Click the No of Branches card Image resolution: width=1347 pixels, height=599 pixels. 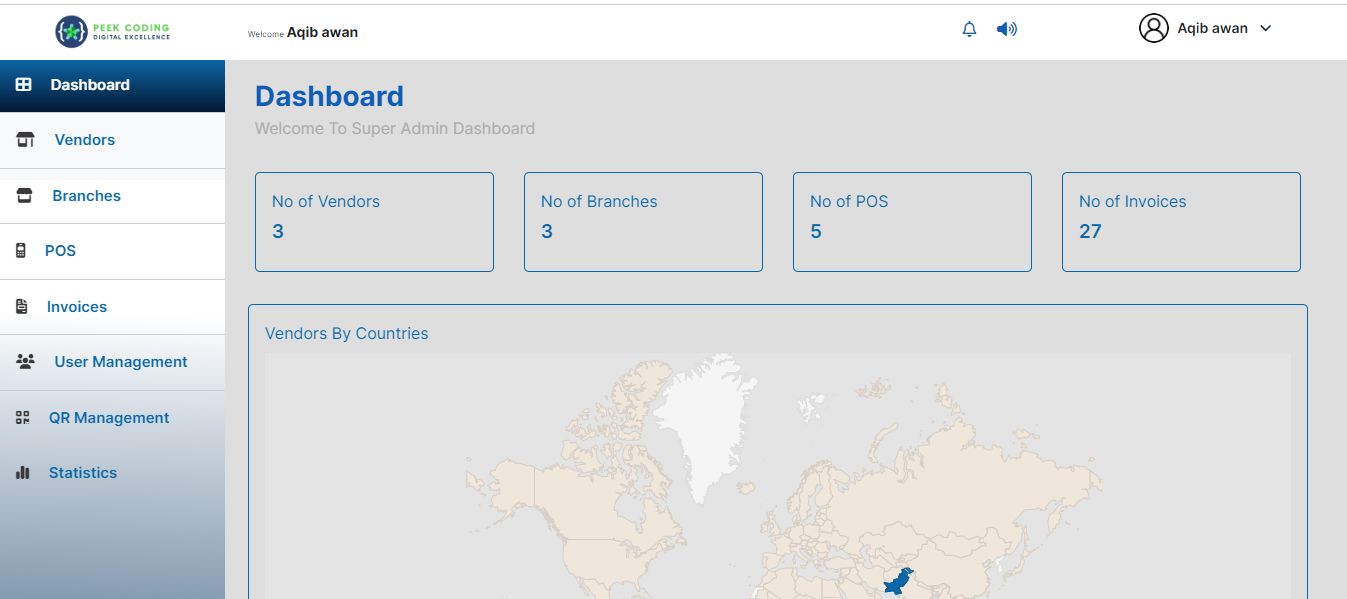click(643, 221)
